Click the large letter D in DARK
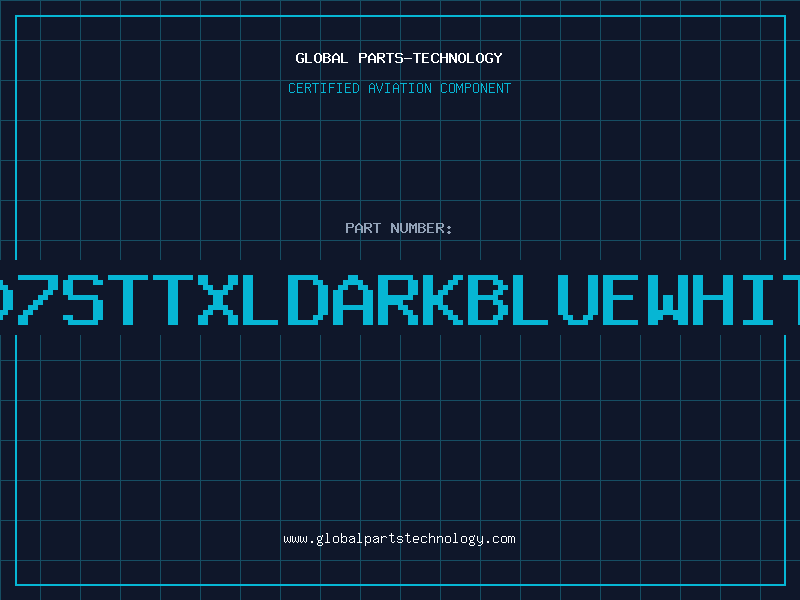 pos(308,300)
